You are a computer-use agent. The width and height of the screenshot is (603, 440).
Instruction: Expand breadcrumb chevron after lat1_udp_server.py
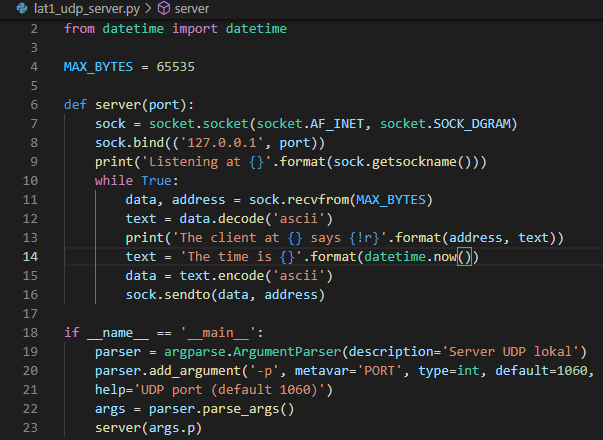coord(148,8)
